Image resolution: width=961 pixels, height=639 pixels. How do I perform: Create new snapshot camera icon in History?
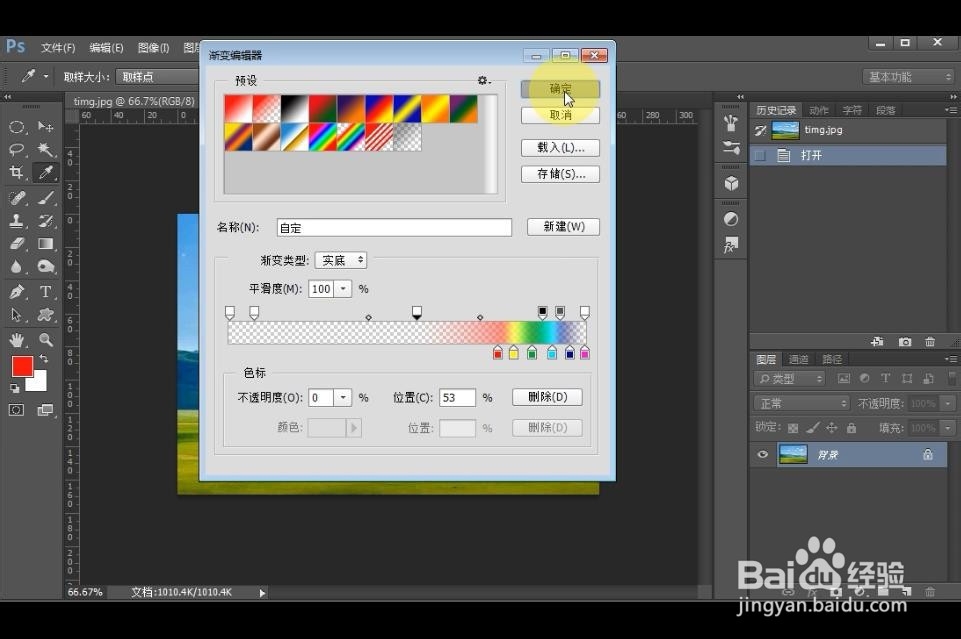pos(905,342)
